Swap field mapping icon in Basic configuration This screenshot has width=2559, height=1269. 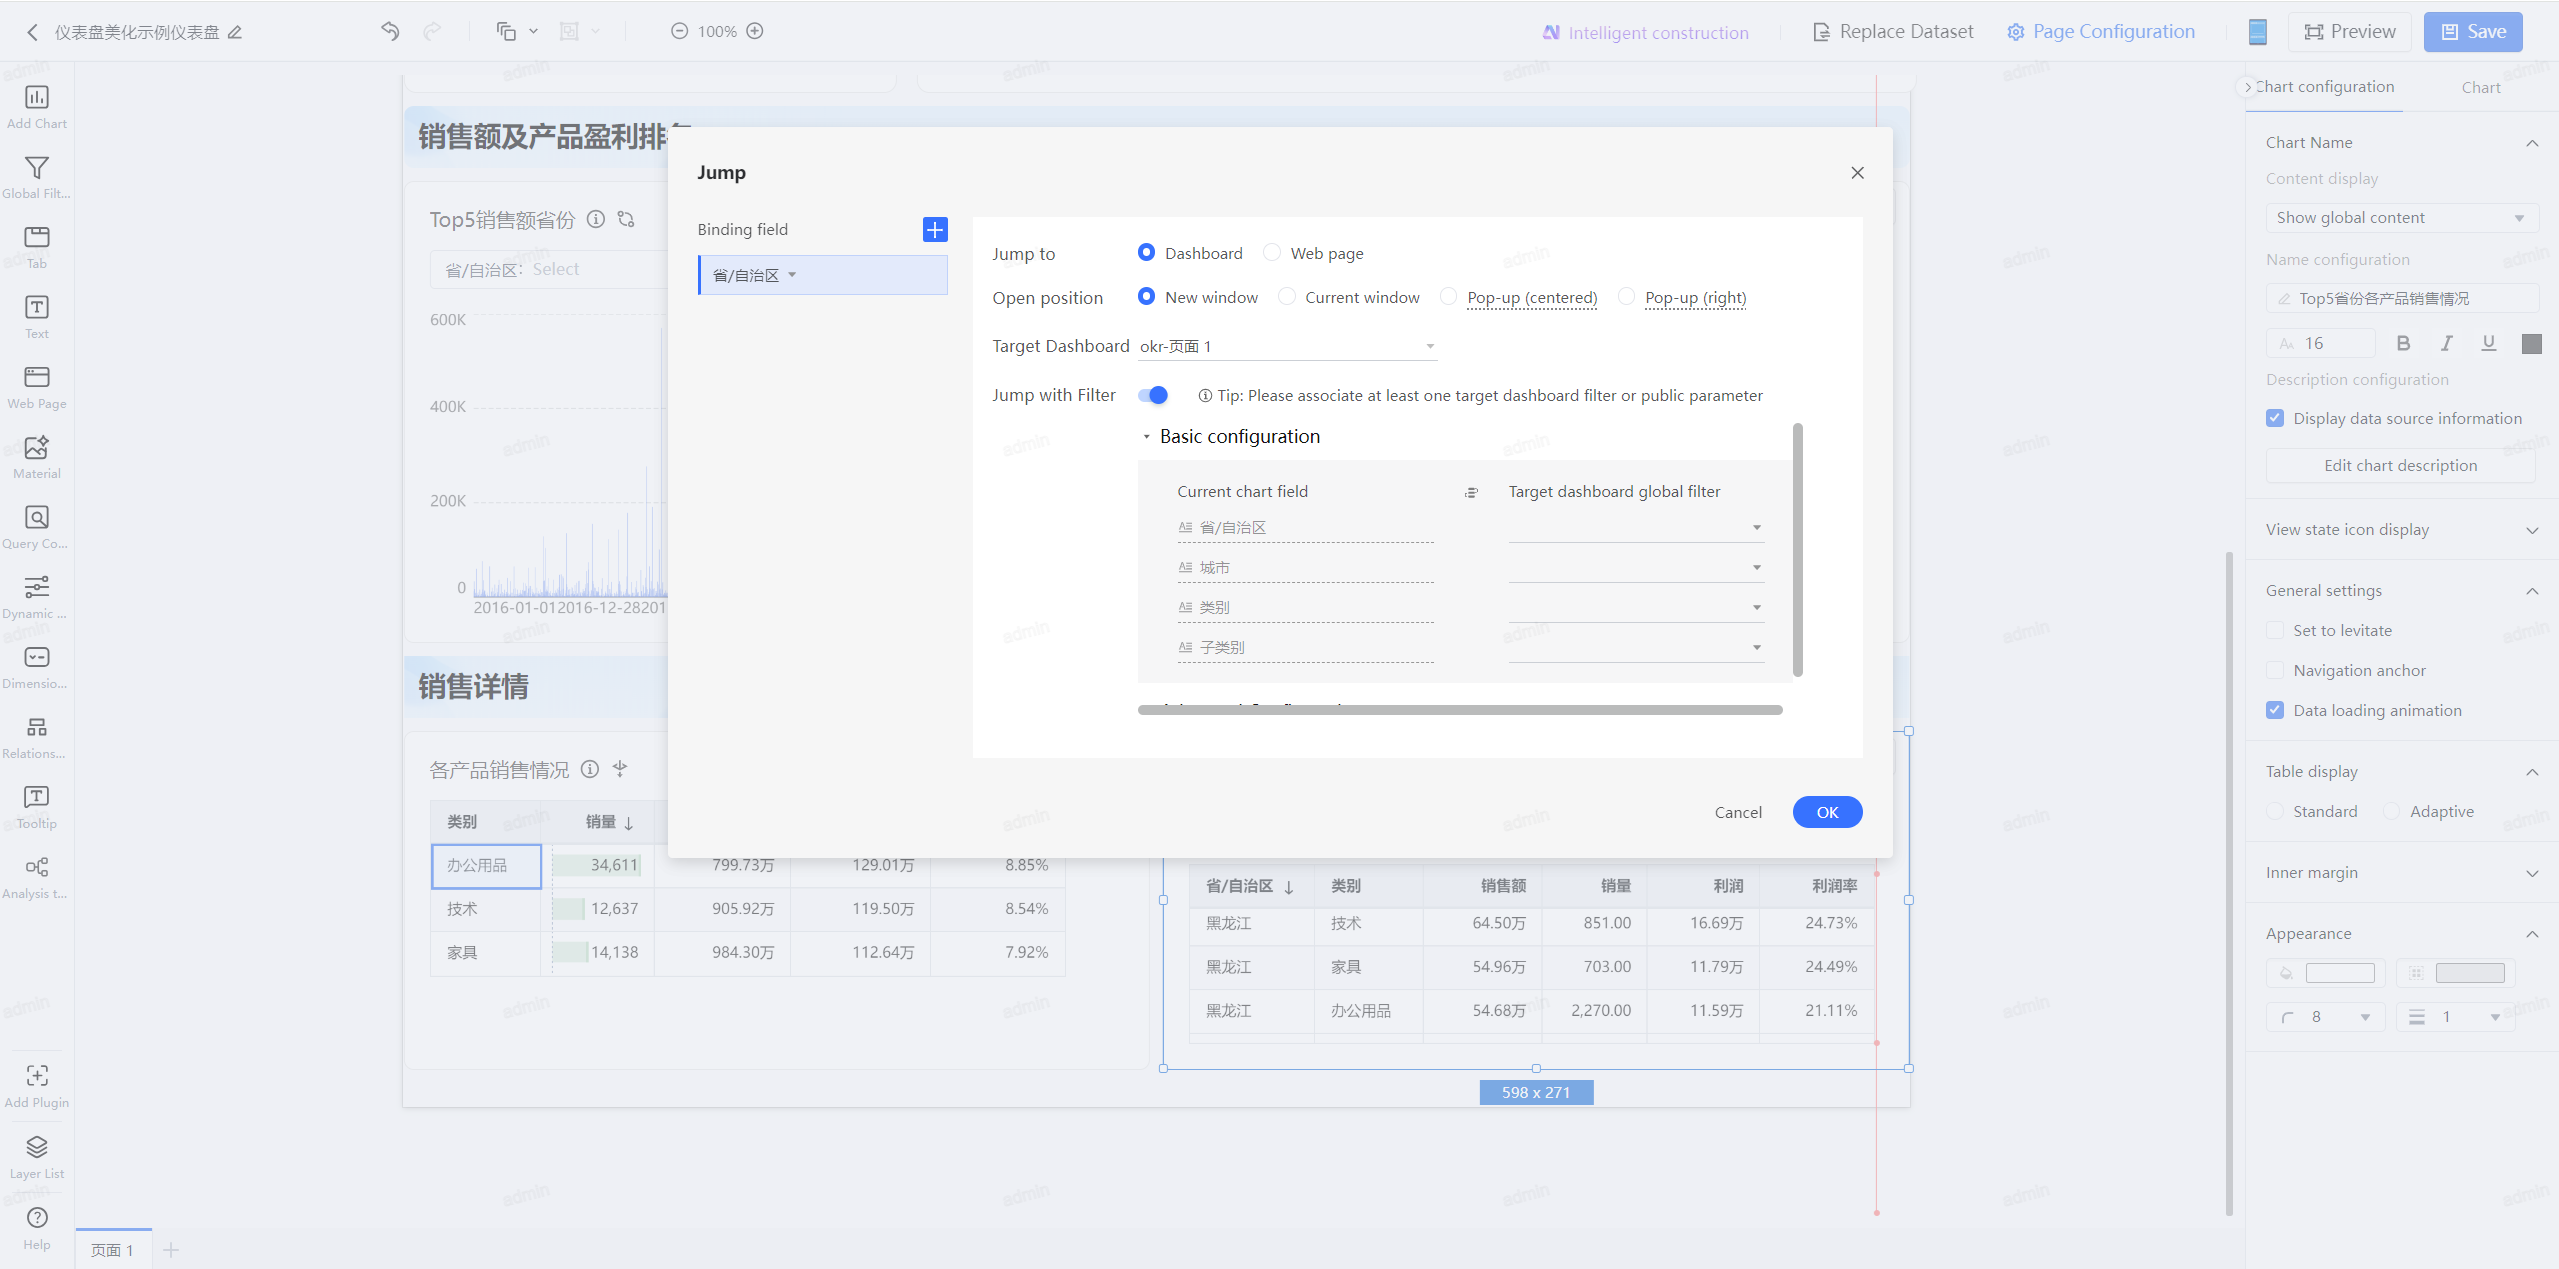[x=1471, y=492]
